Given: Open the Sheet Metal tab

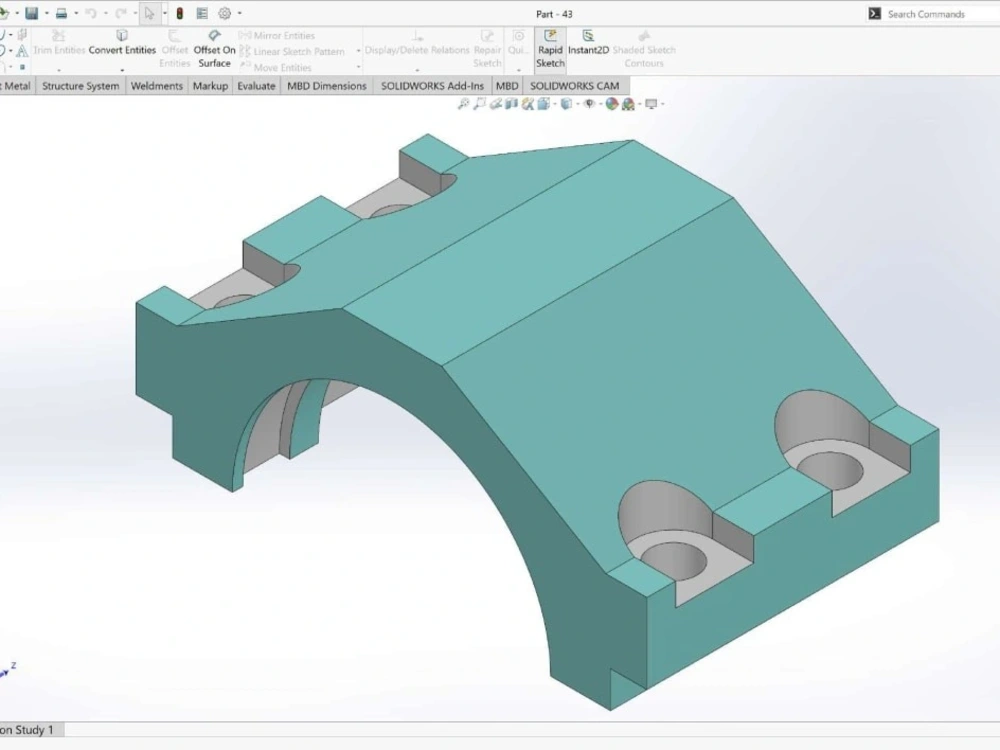Looking at the screenshot, I should point(16,86).
